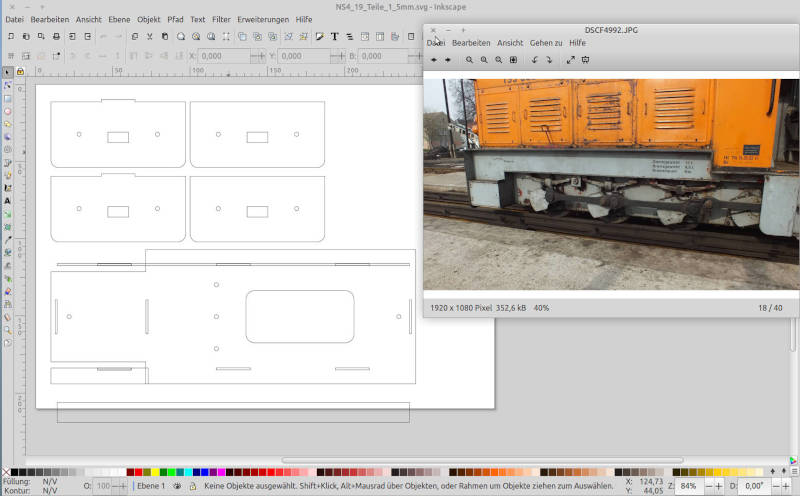Screen dimensions: 800x496
Task: Click the no-color X swatch in palette
Action: pos(6,472)
